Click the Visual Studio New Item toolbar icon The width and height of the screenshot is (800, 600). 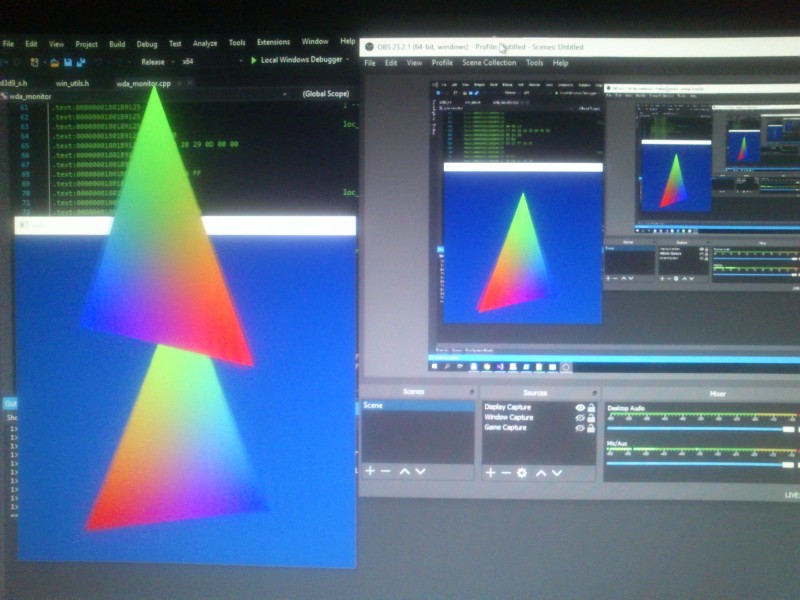click(34, 62)
